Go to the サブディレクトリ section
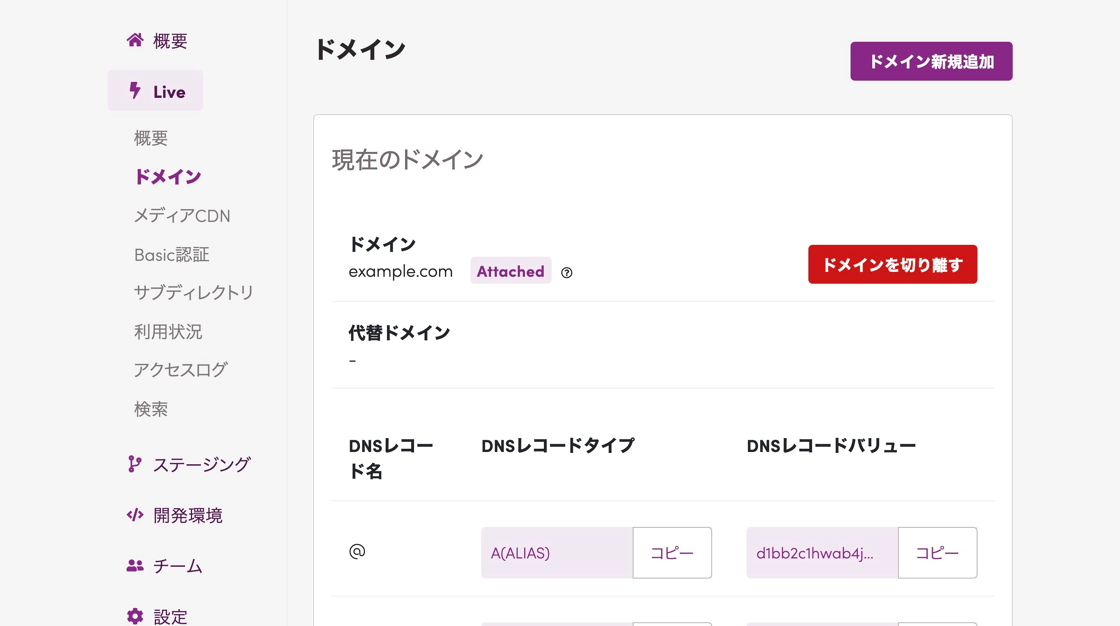The image size is (1120, 626). (194, 293)
